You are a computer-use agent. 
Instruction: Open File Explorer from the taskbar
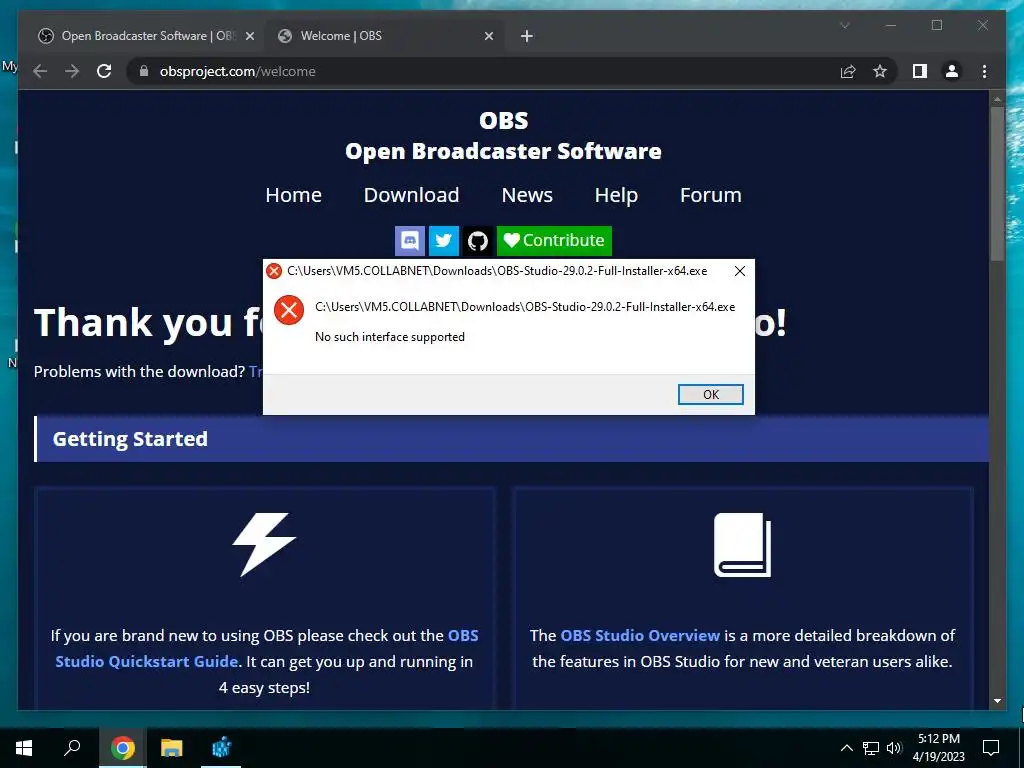[172, 748]
